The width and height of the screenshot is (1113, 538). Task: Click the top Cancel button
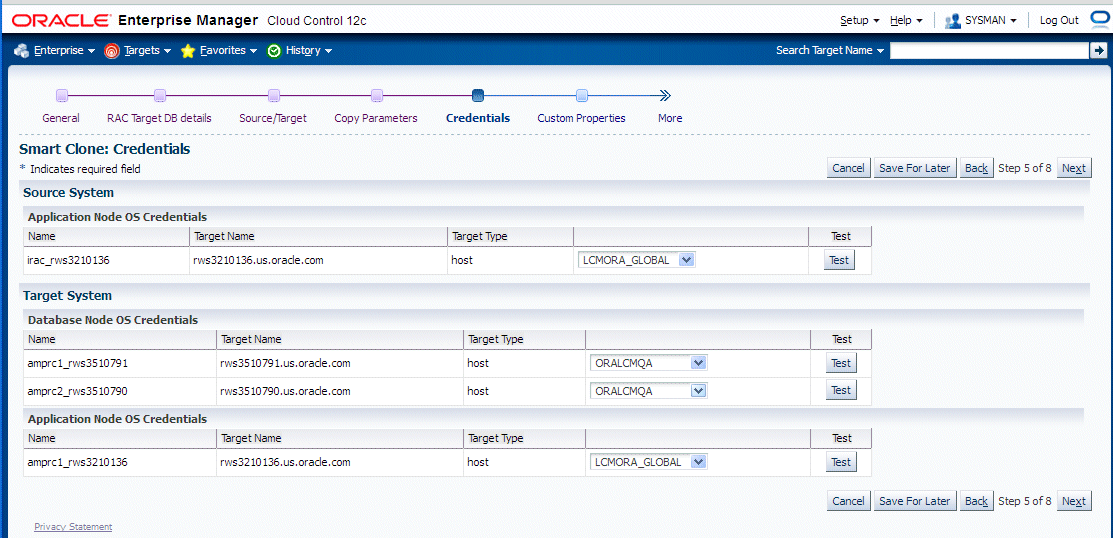pos(848,168)
